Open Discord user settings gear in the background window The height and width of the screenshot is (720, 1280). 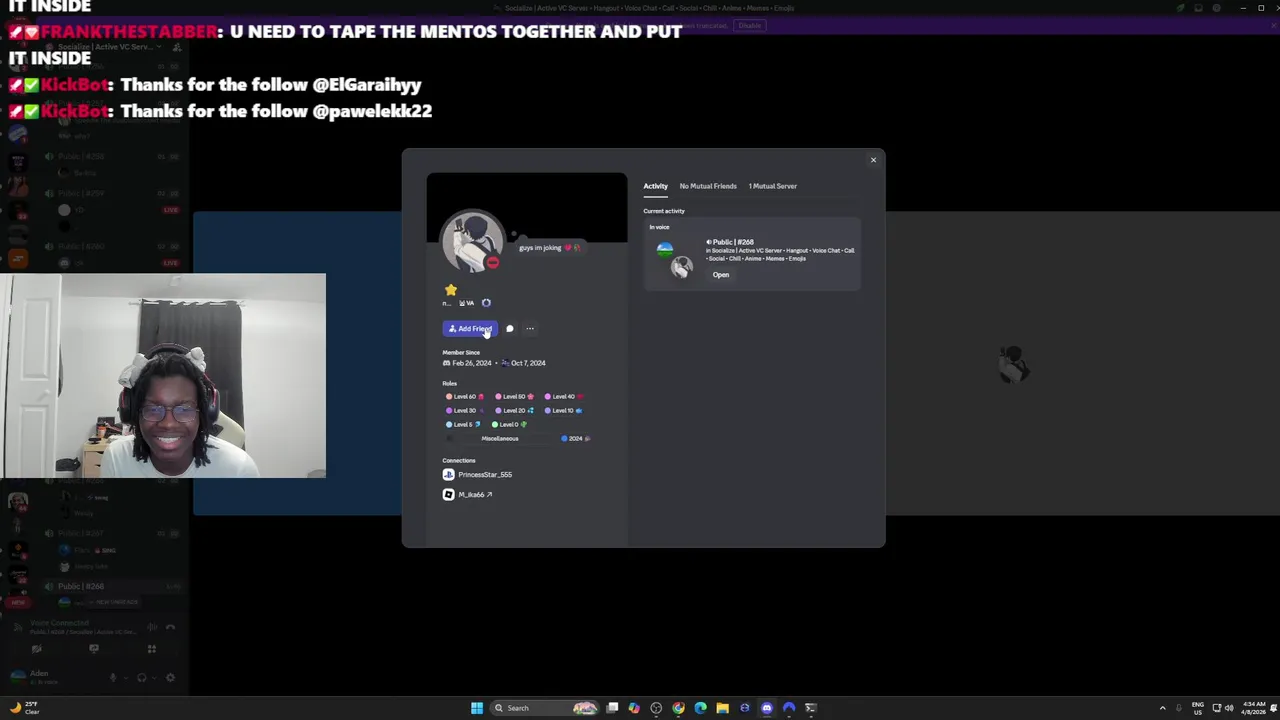click(x=170, y=677)
